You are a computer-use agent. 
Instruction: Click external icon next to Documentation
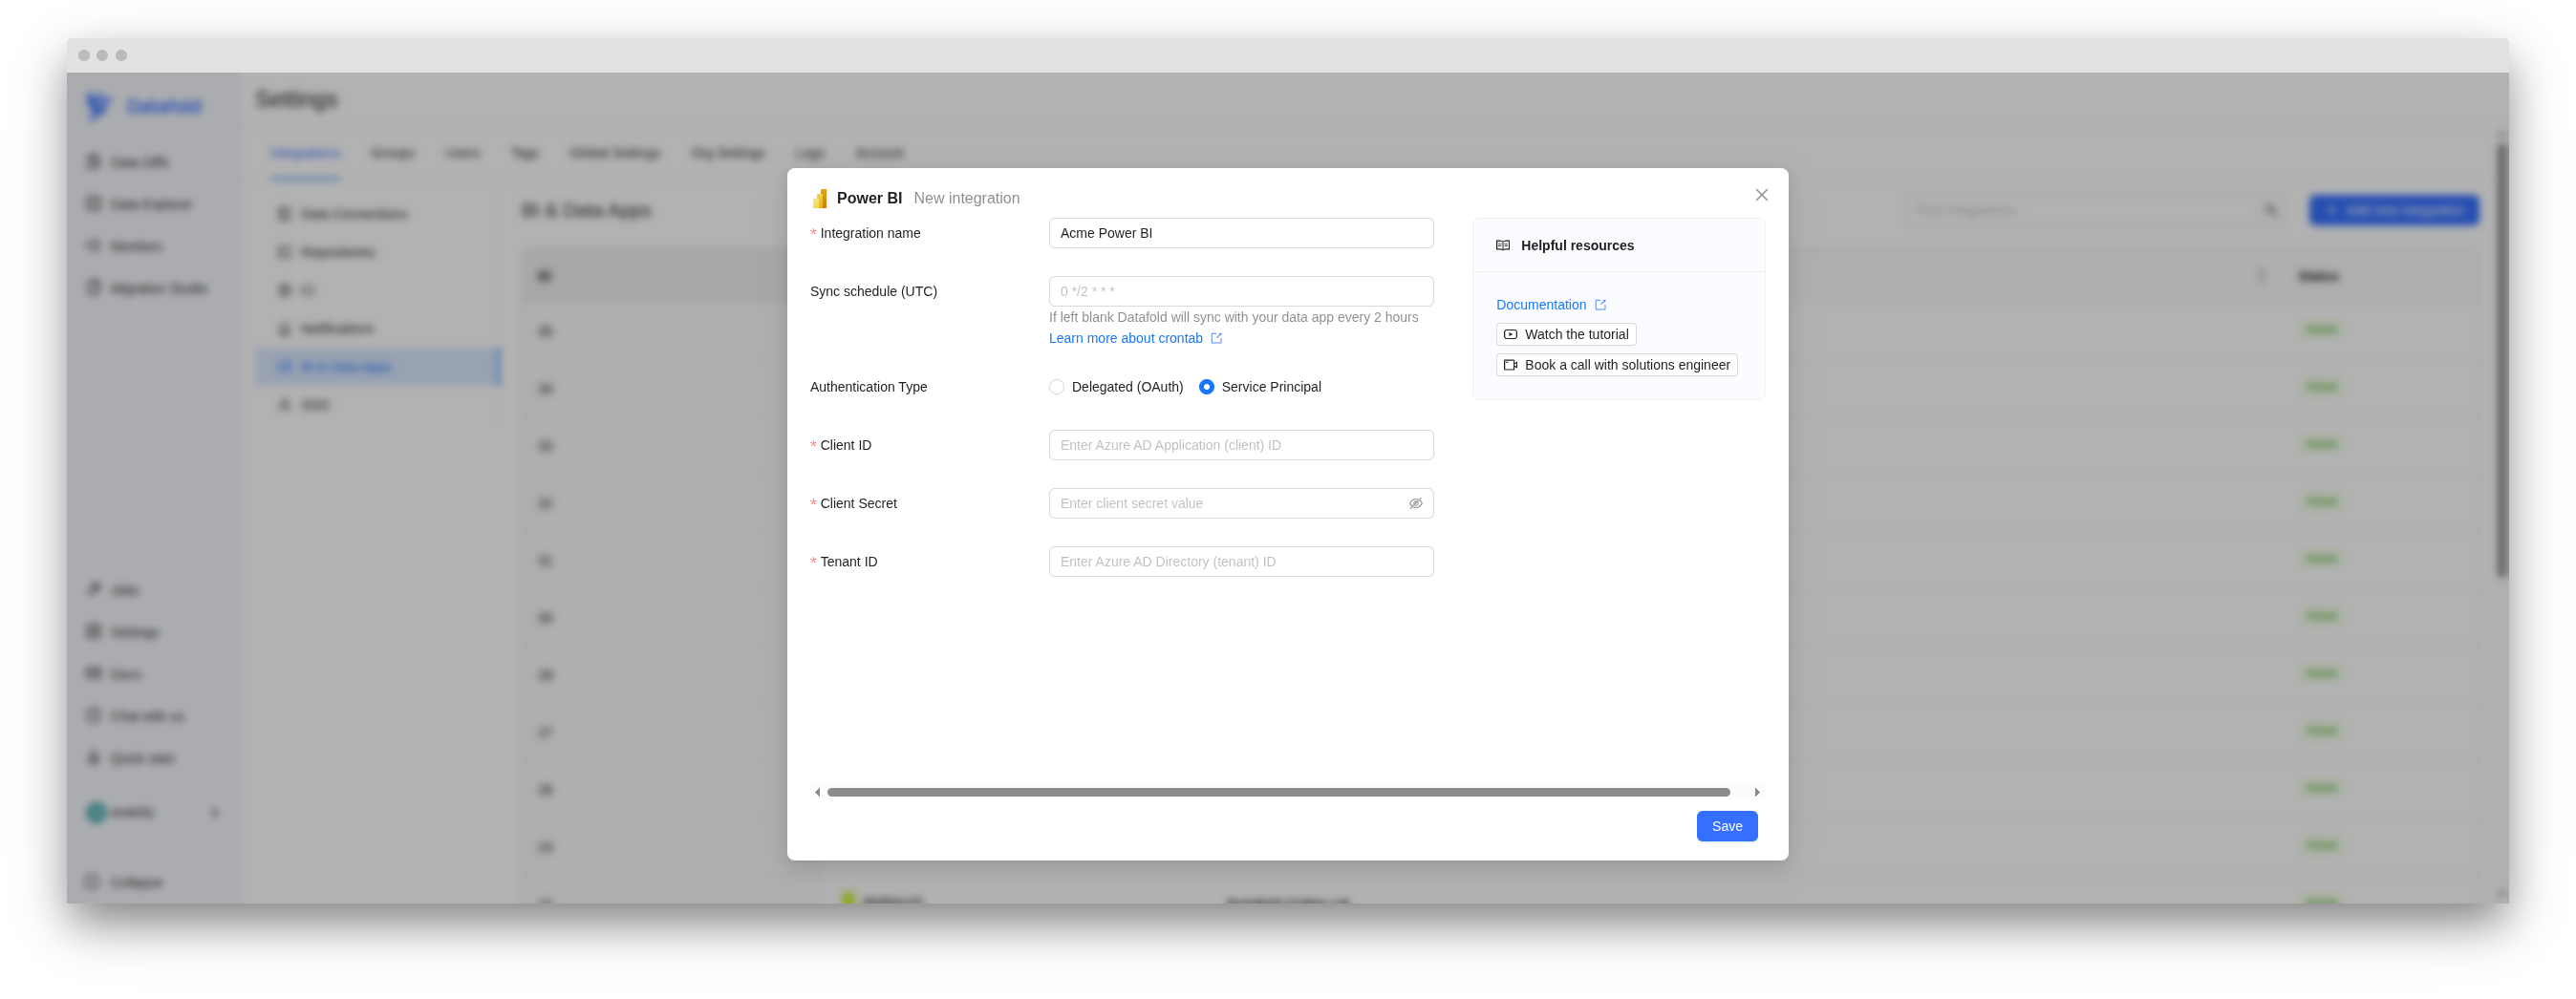point(1600,305)
